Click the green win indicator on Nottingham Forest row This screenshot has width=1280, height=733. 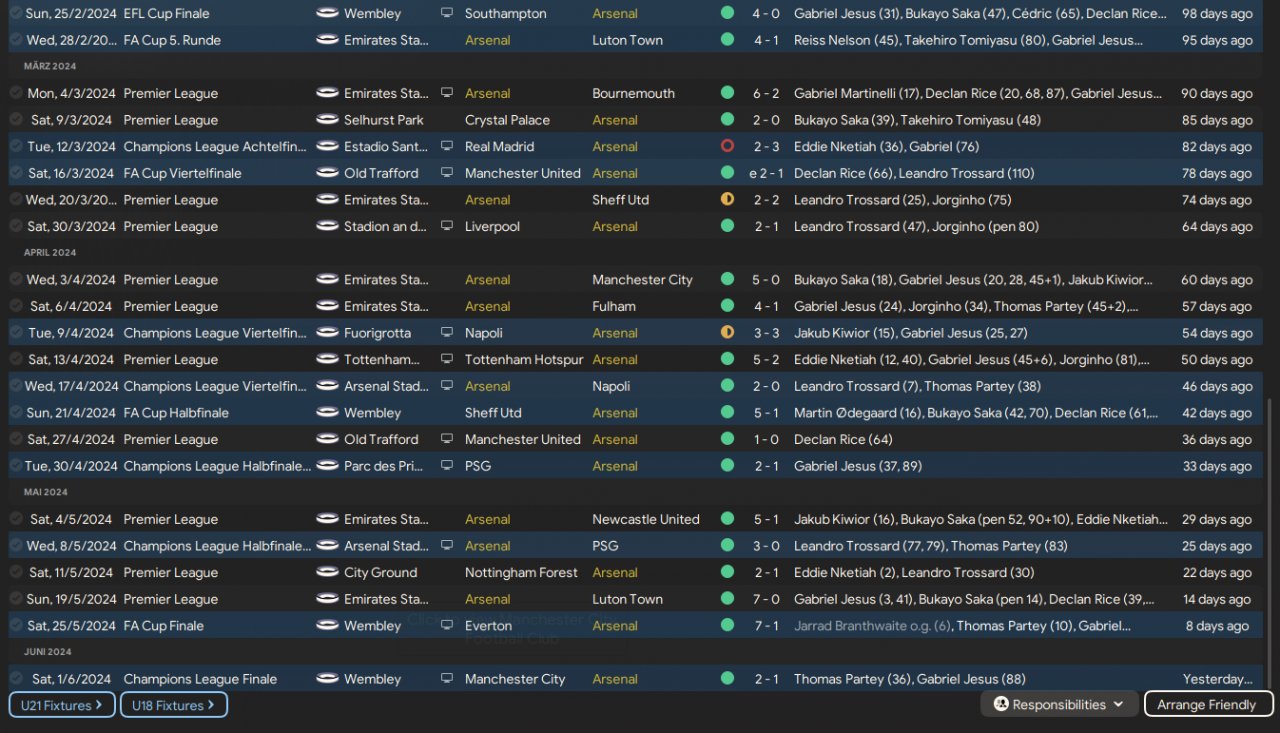[x=727, y=573]
